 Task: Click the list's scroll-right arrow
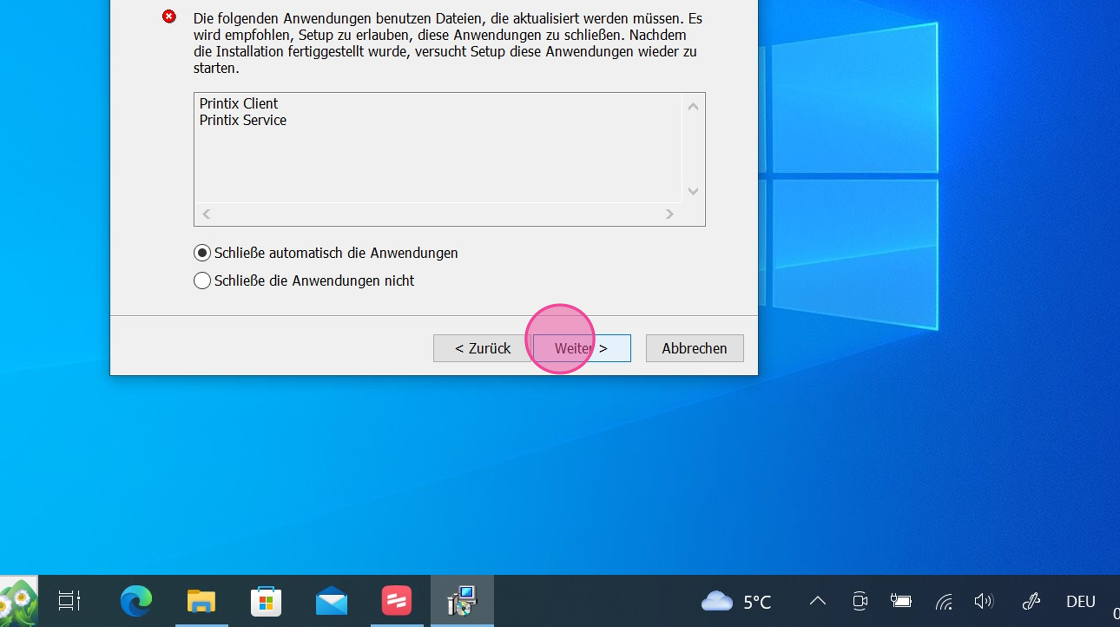point(669,214)
